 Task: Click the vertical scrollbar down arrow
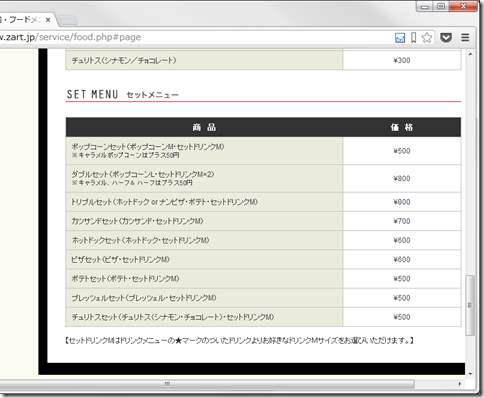pos(470,374)
